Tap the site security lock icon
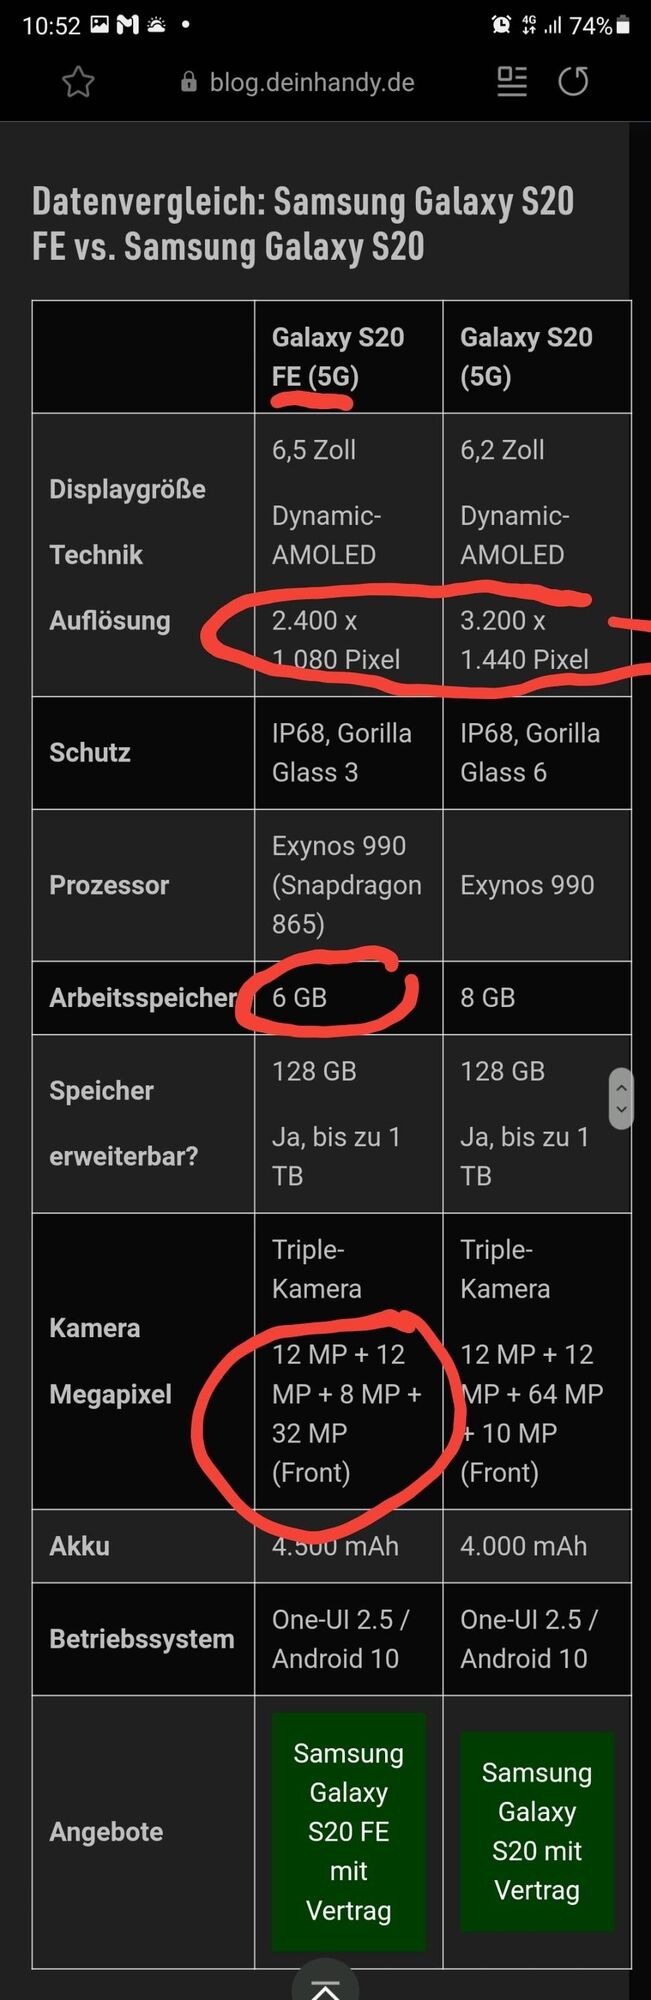Viewport: 651px width, 2000px height. [189, 83]
